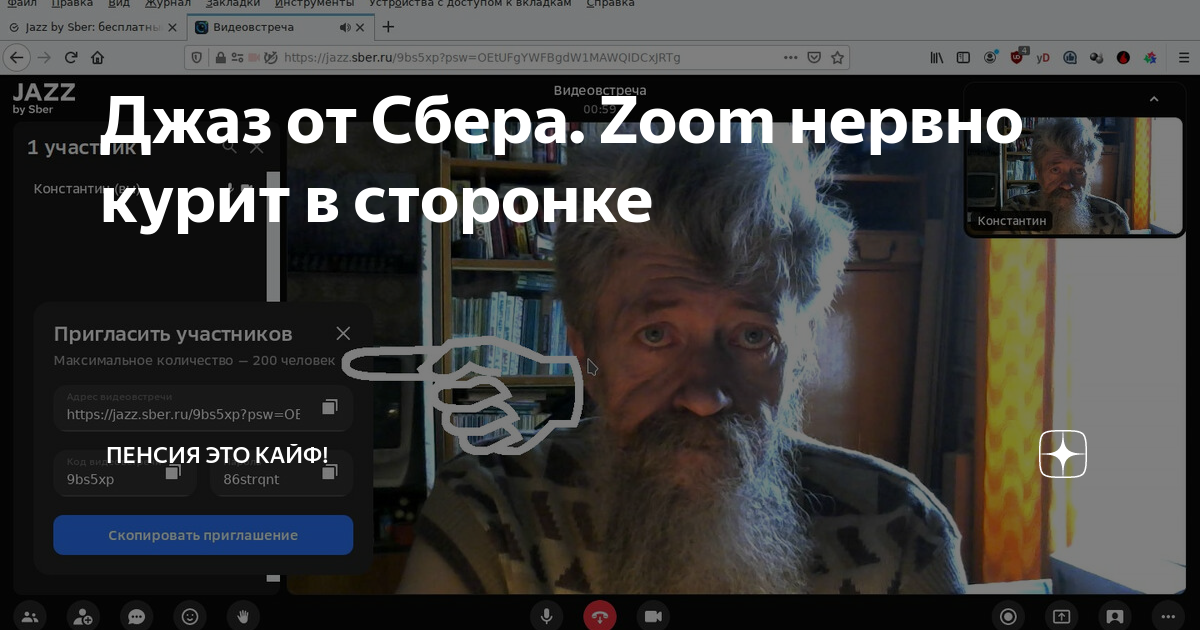This screenshot has width=1200, height=630.
Task: Click the JAZZ by Sber logo
Action: point(44,98)
